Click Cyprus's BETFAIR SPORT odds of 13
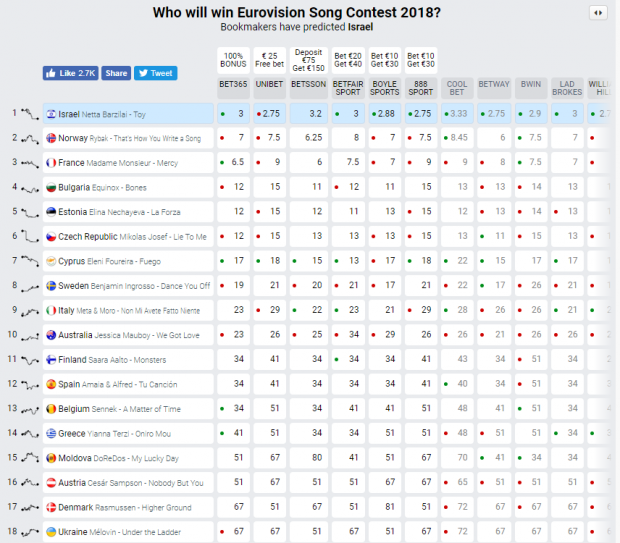 point(348,261)
